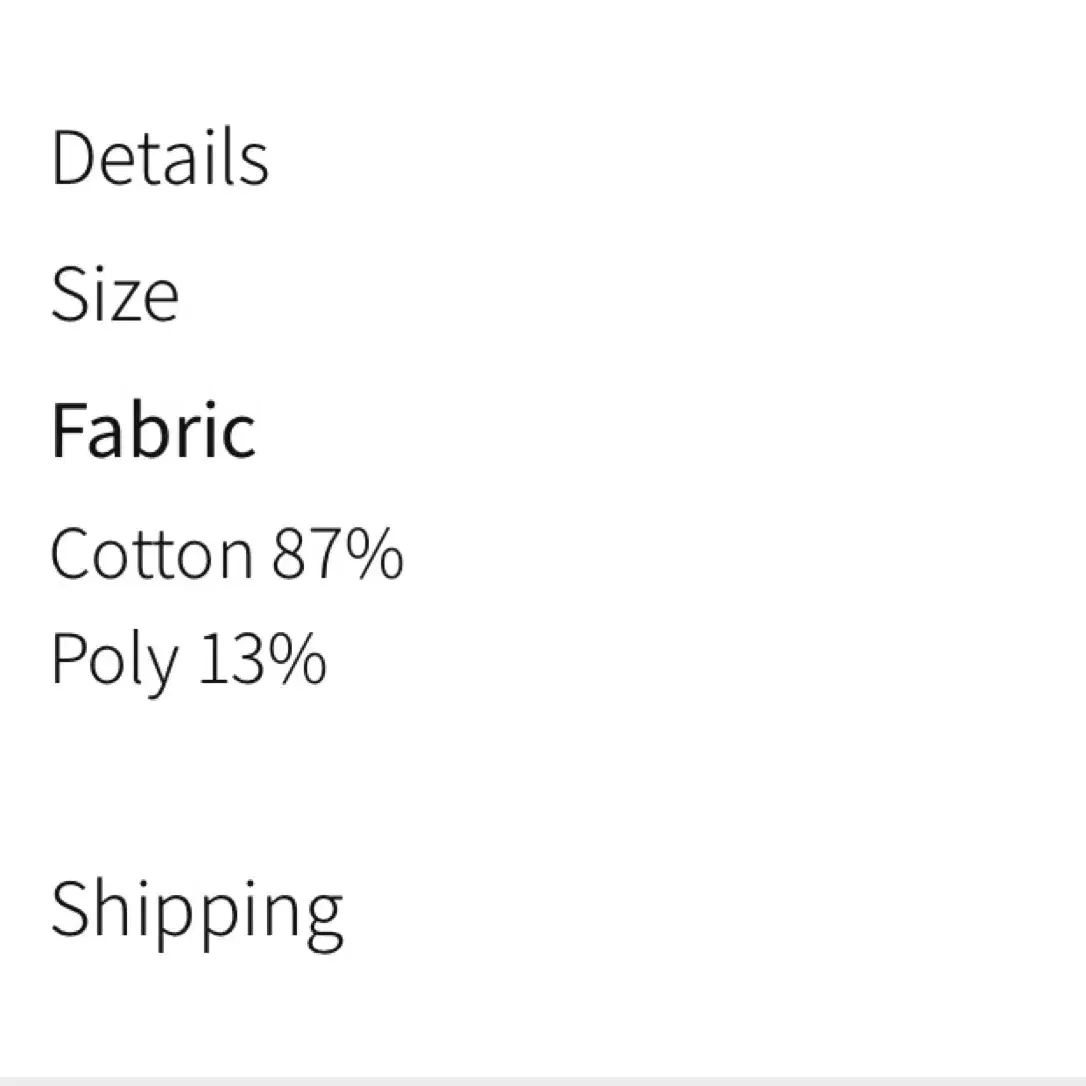
Task: Click the gray divider bar at bottom
Action: point(543,1081)
